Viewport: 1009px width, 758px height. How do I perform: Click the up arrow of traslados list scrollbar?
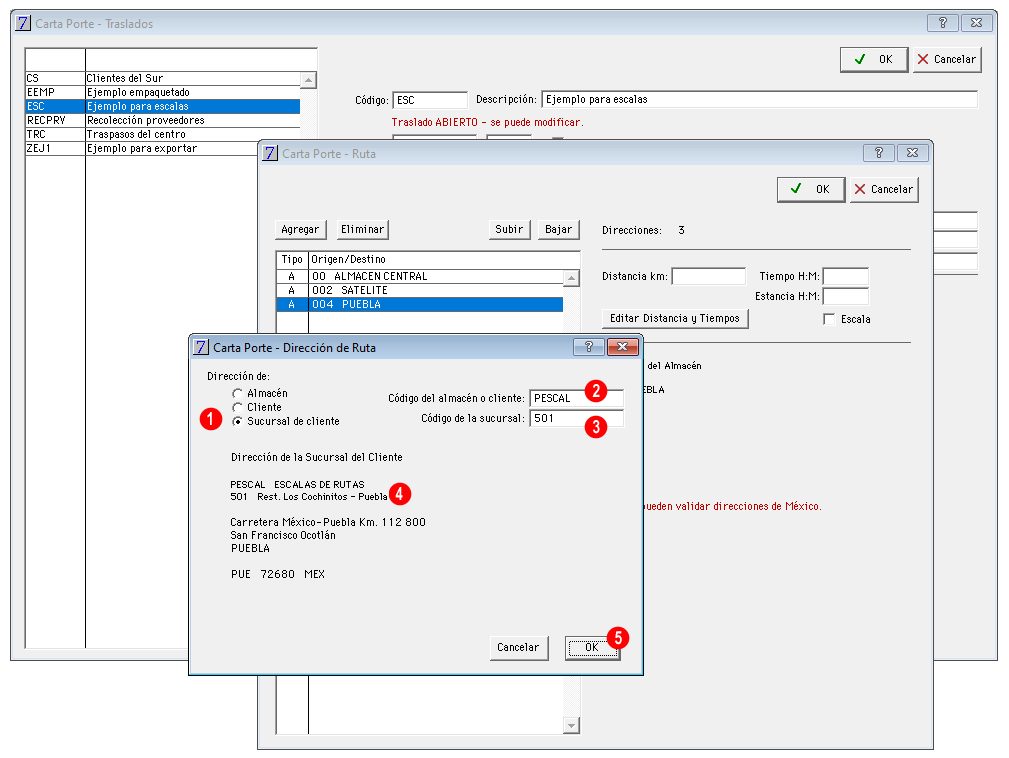tap(308, 80)
